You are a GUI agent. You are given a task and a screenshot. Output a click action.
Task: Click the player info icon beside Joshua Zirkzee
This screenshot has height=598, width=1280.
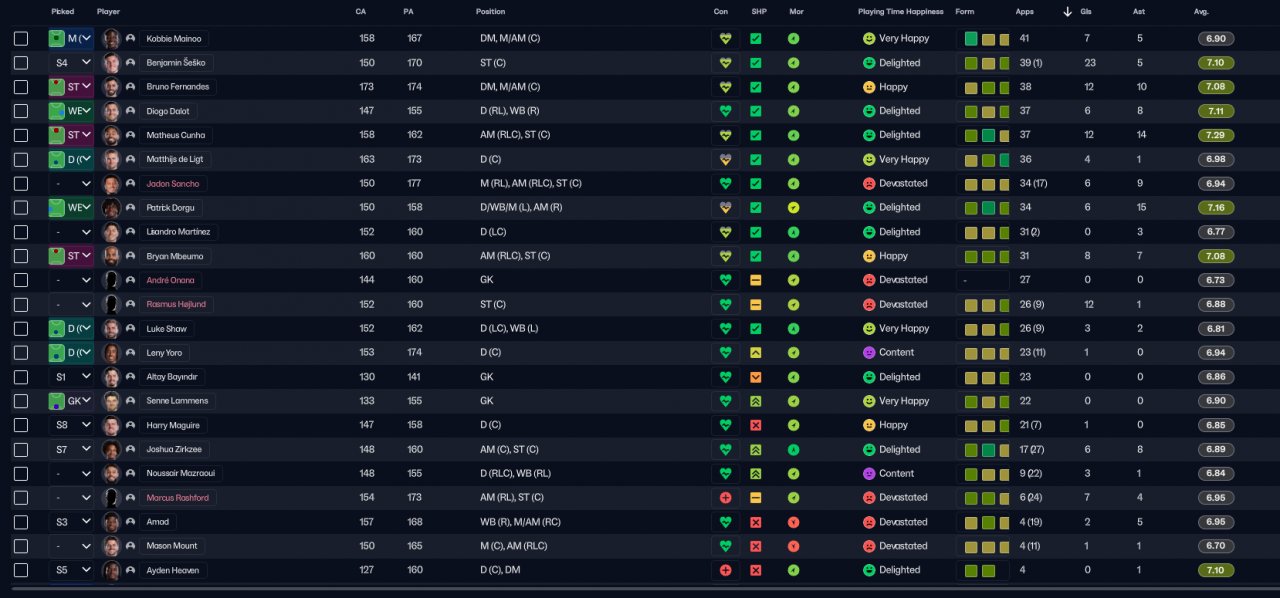click(x=130, y=449)
